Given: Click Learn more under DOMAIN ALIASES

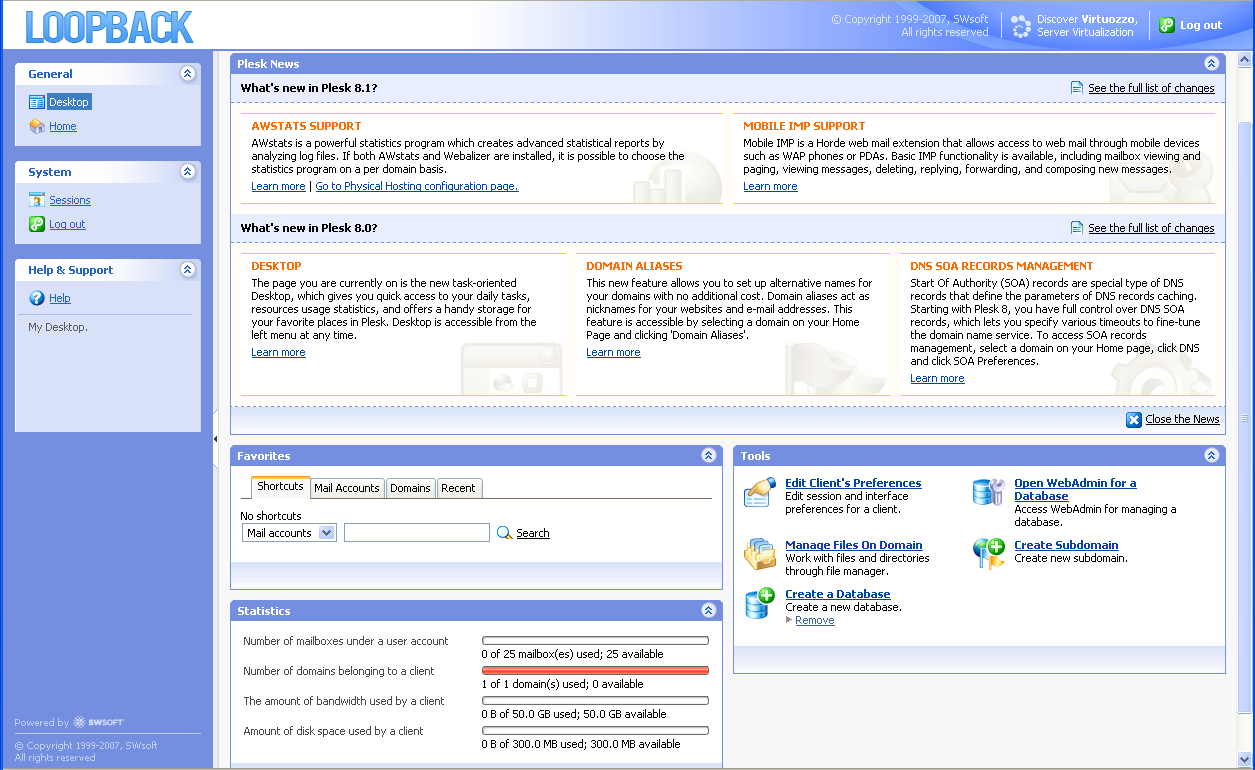Looking at the screenshot, I should [x=613, y=352].
